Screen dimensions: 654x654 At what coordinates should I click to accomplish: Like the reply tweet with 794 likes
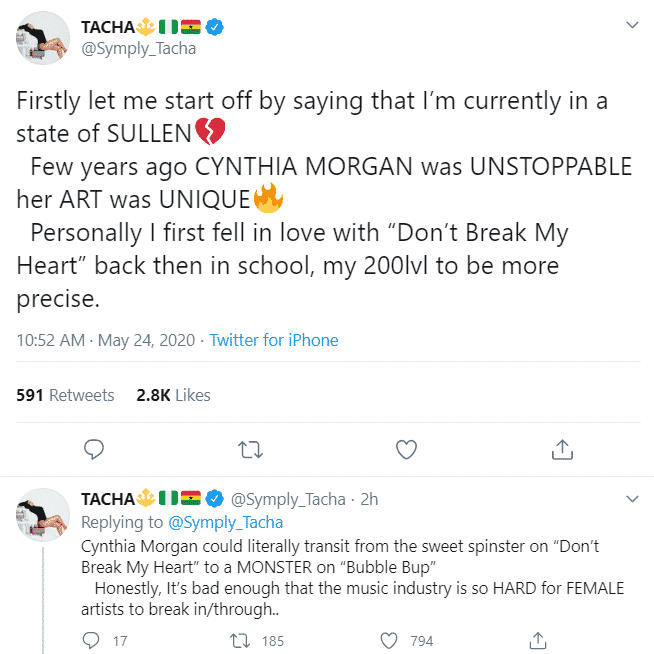(390, 640)
